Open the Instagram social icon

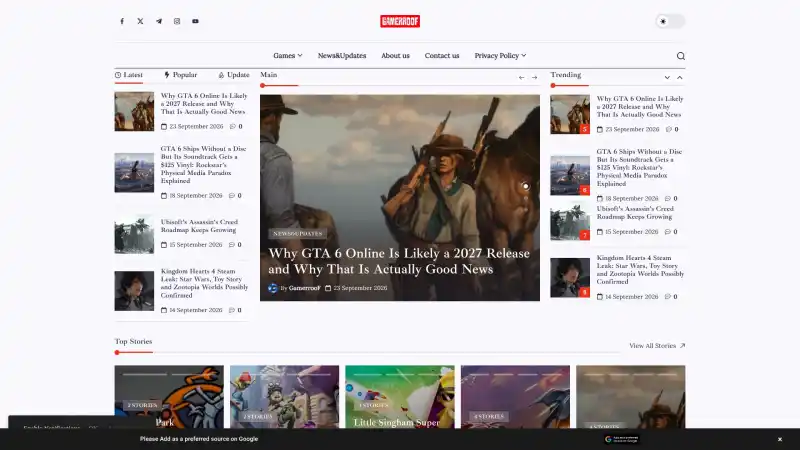[x=177, y=21]
